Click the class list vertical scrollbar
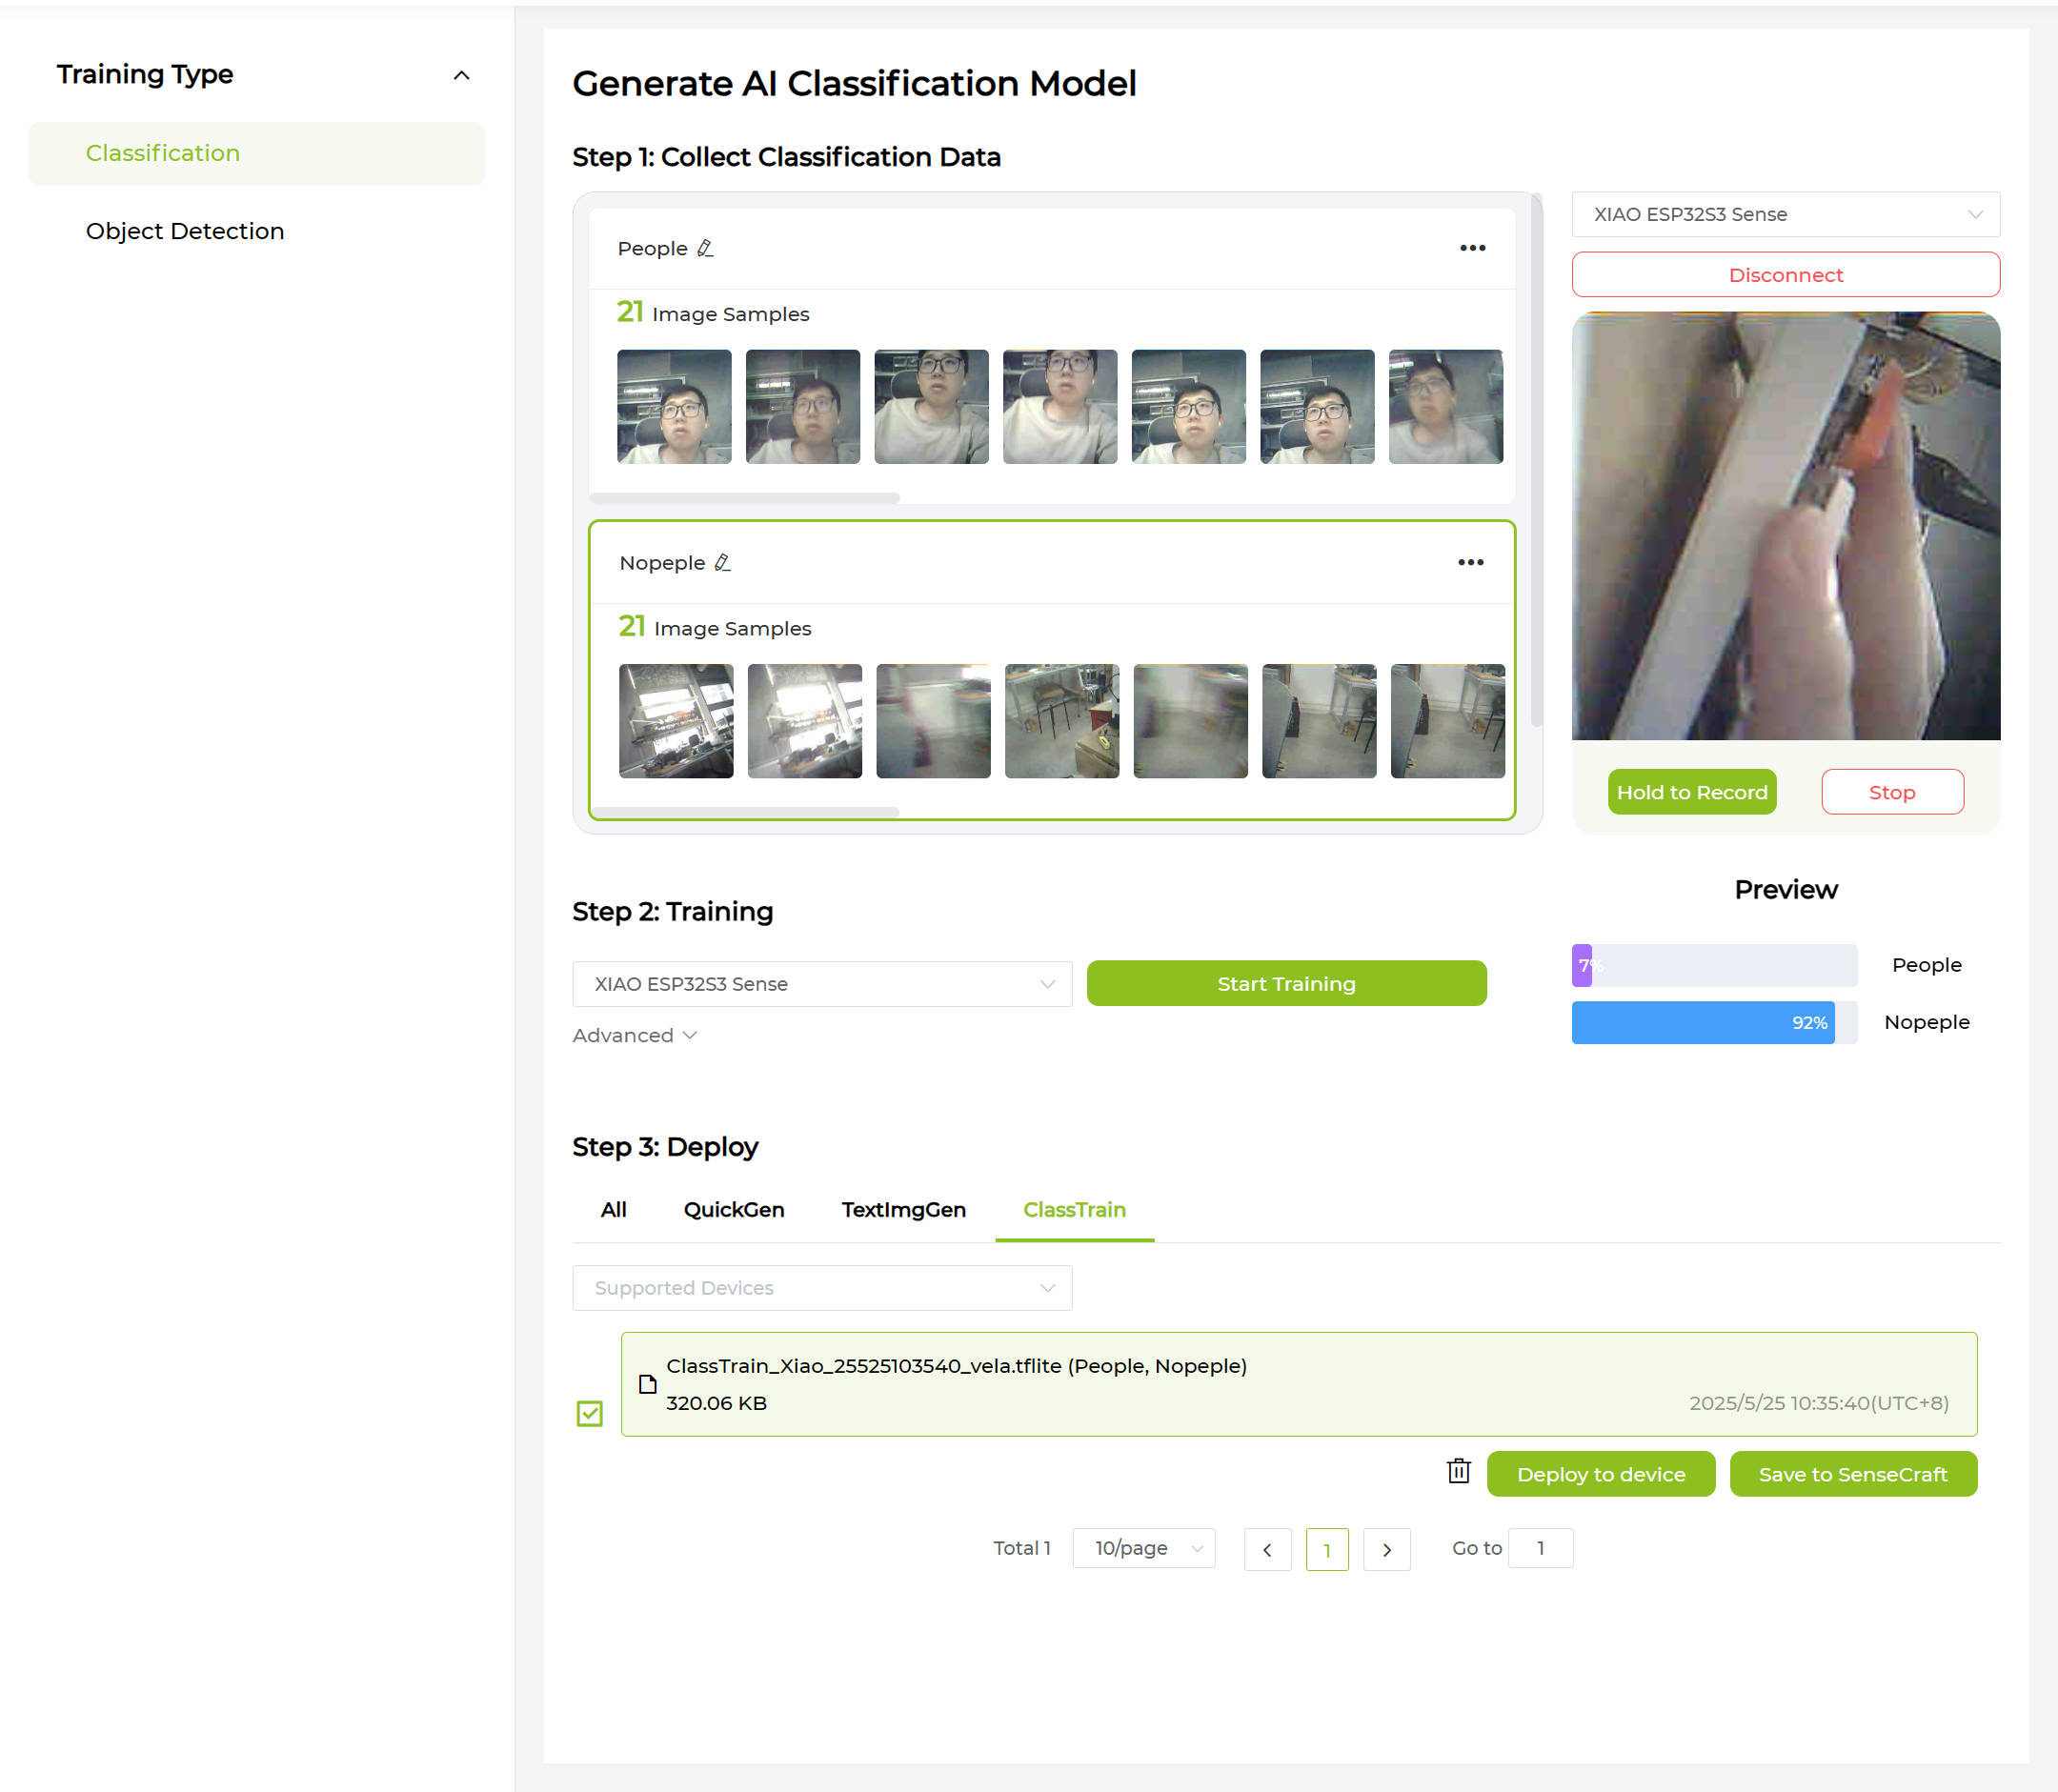The width and height of the screenshot is (2058, 1792). coord(1536,460)
